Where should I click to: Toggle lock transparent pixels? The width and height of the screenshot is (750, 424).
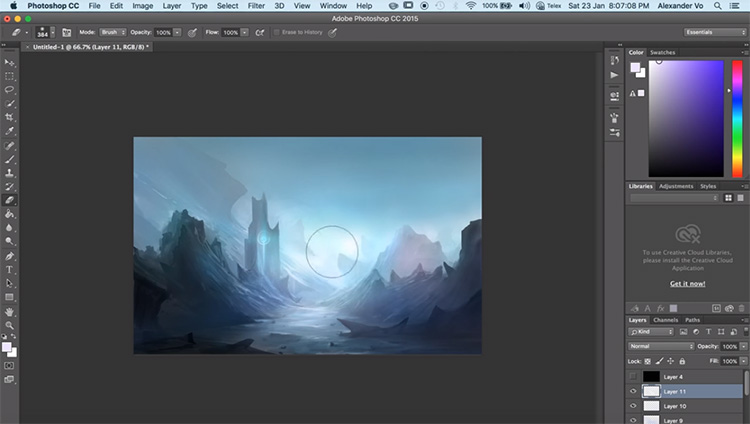[x=648, y=361]
